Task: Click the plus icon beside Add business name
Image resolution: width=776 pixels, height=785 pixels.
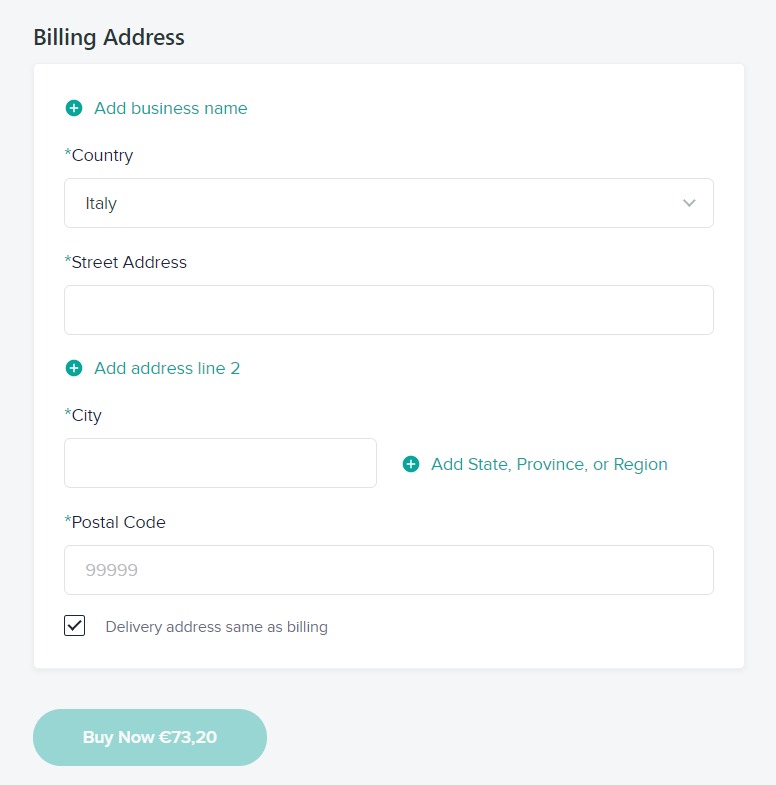Action: (74, 108)
